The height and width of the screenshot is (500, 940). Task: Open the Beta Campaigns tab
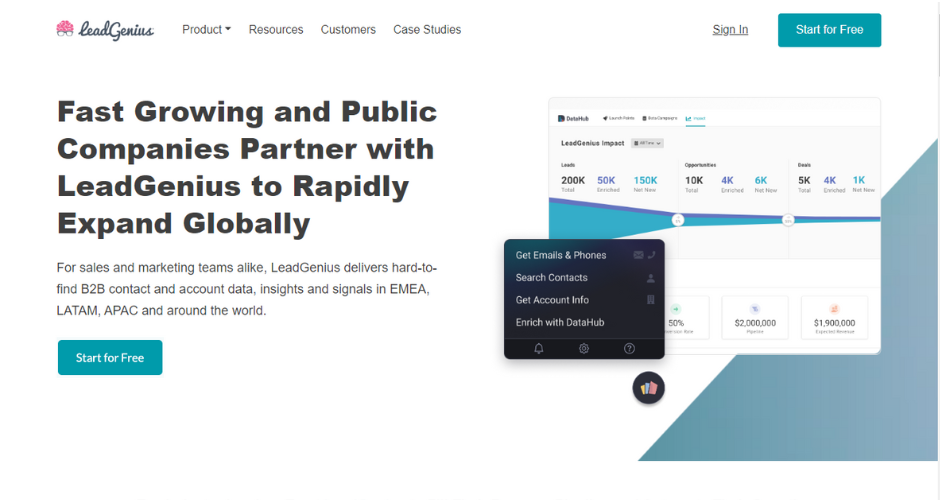click(x=660, y=118)
